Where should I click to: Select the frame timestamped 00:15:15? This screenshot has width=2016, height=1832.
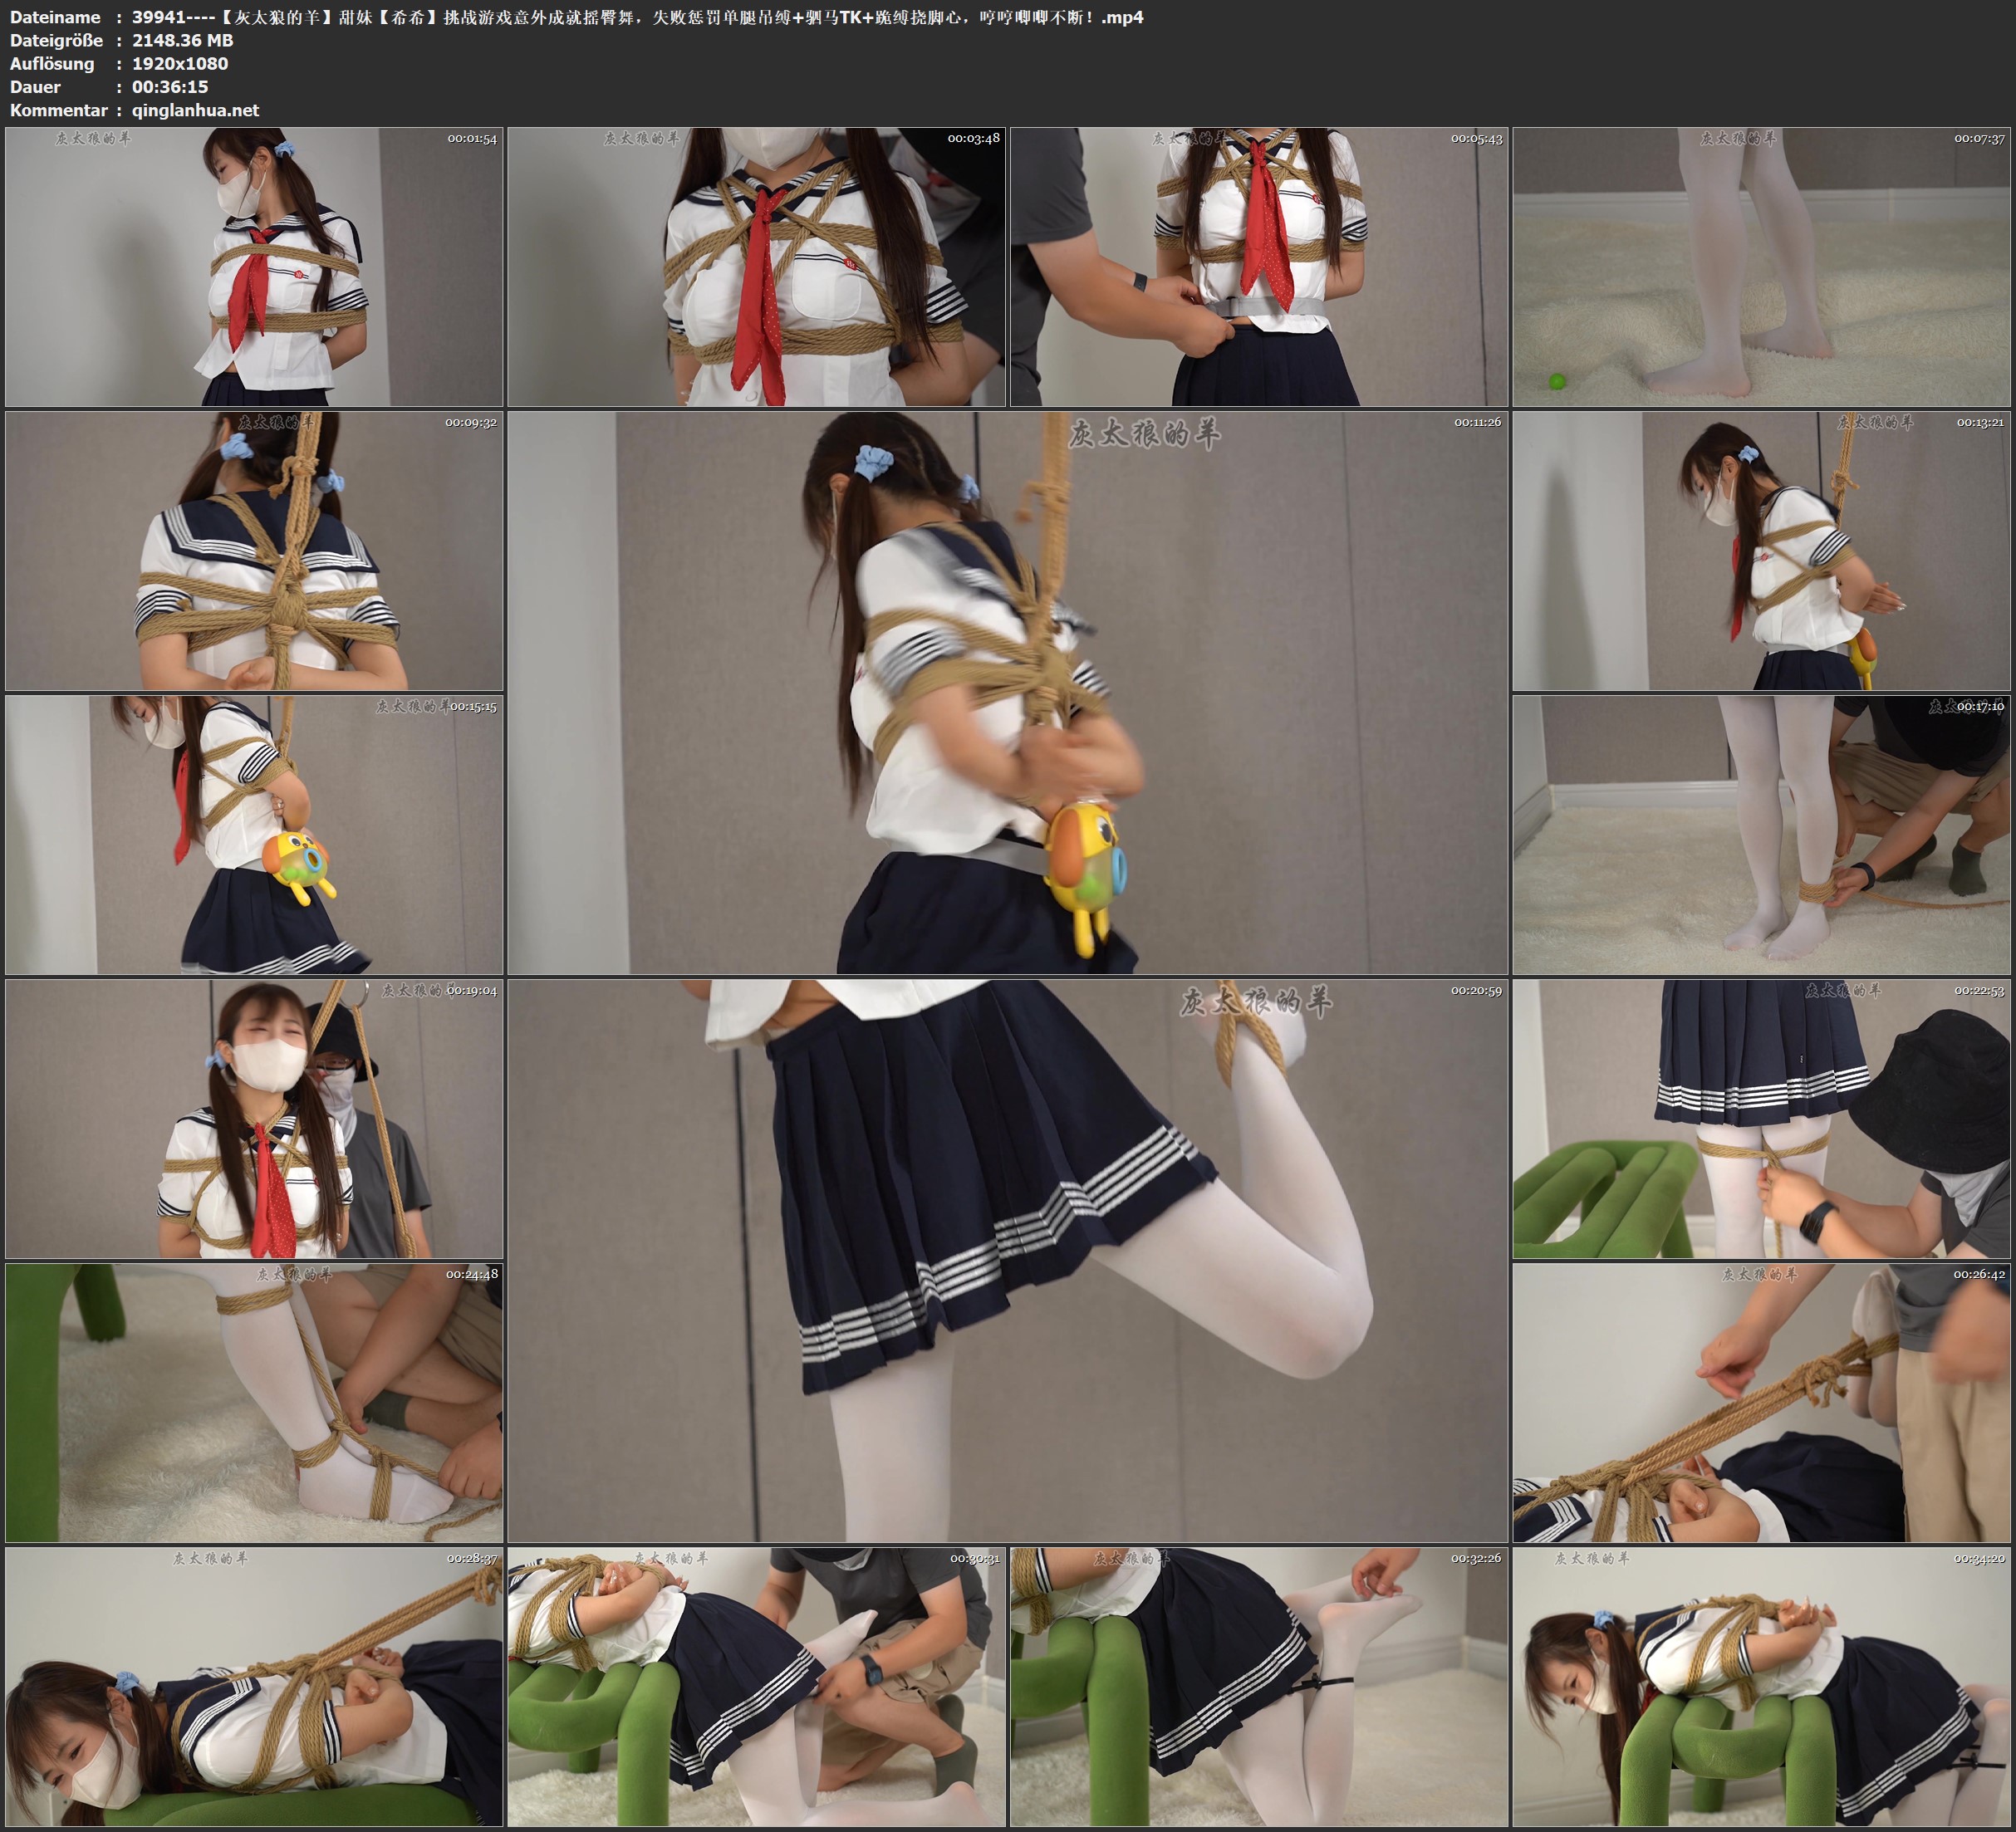tap(254, 835)
